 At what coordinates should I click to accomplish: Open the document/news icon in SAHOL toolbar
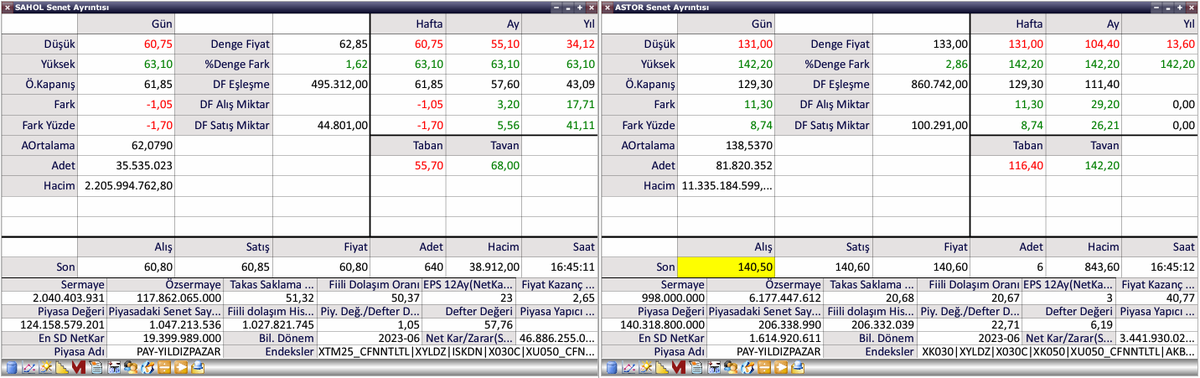(96, 367)
